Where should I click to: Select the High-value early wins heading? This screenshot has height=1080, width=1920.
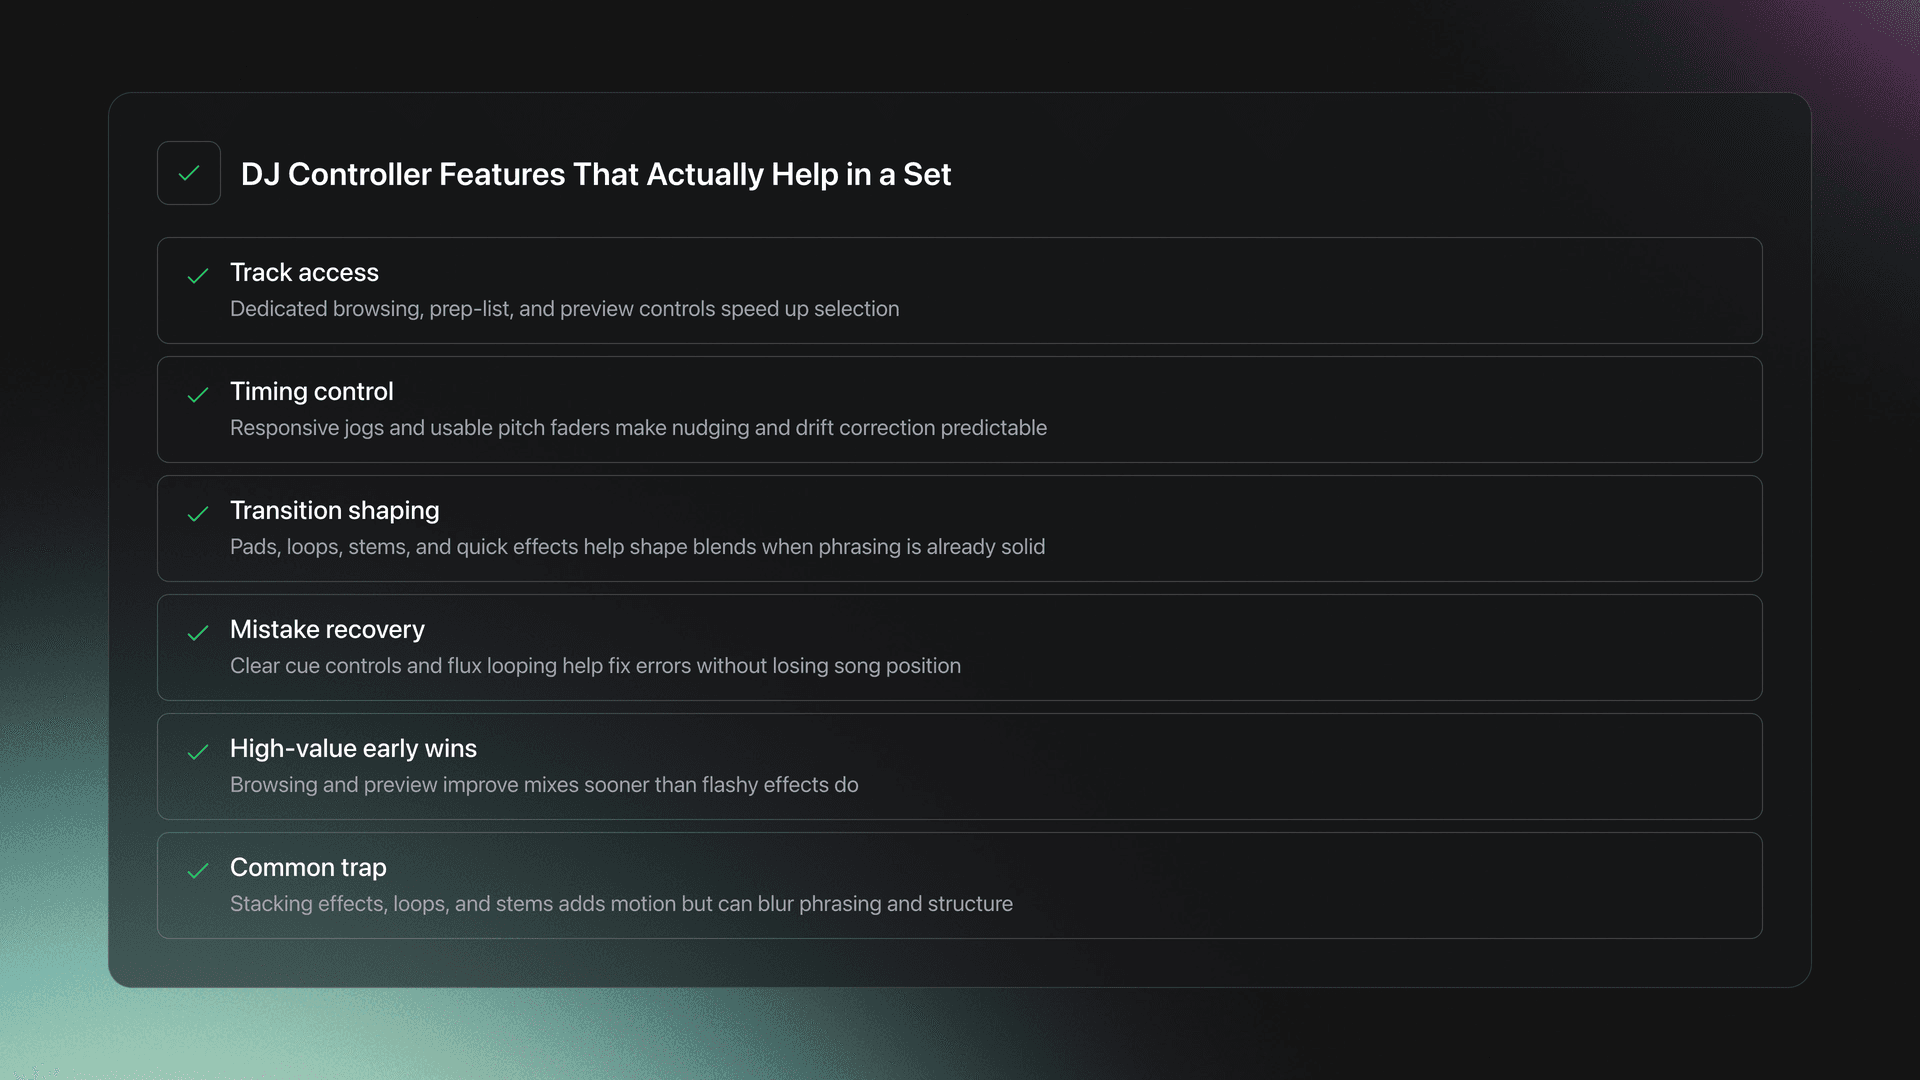353,748
